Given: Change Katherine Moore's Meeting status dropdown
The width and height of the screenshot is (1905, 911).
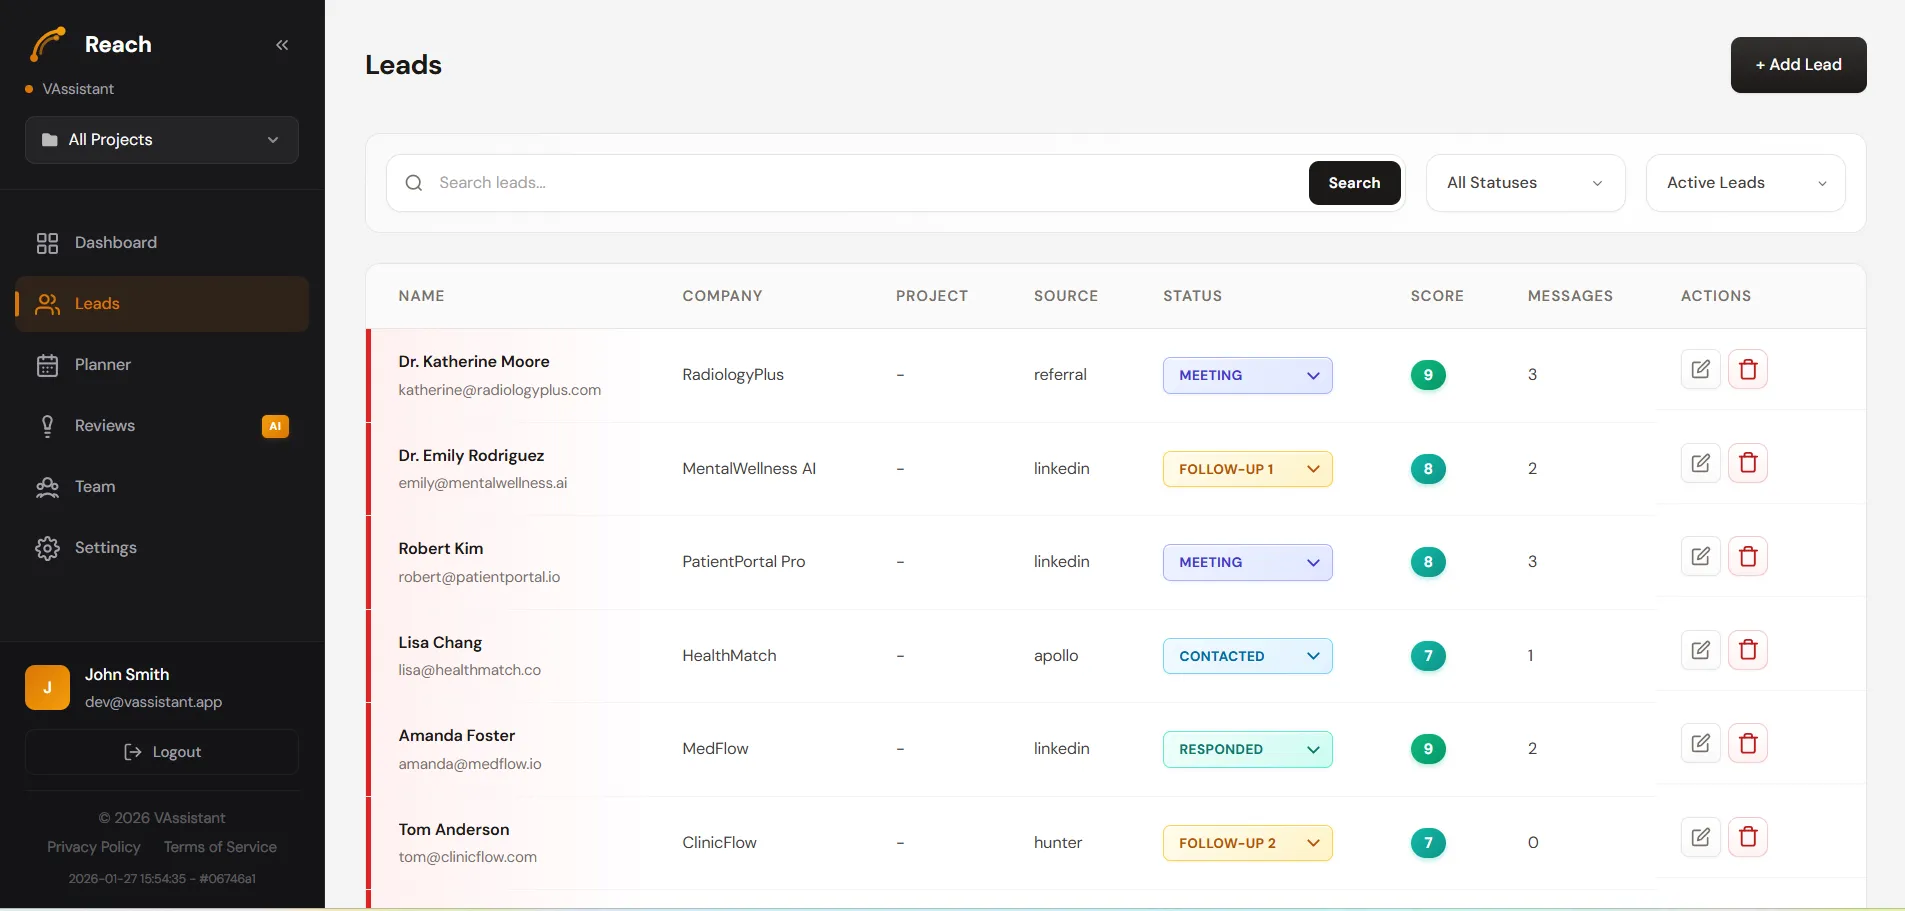Looking at the screenshot, I should click(x=1247, y=375).
